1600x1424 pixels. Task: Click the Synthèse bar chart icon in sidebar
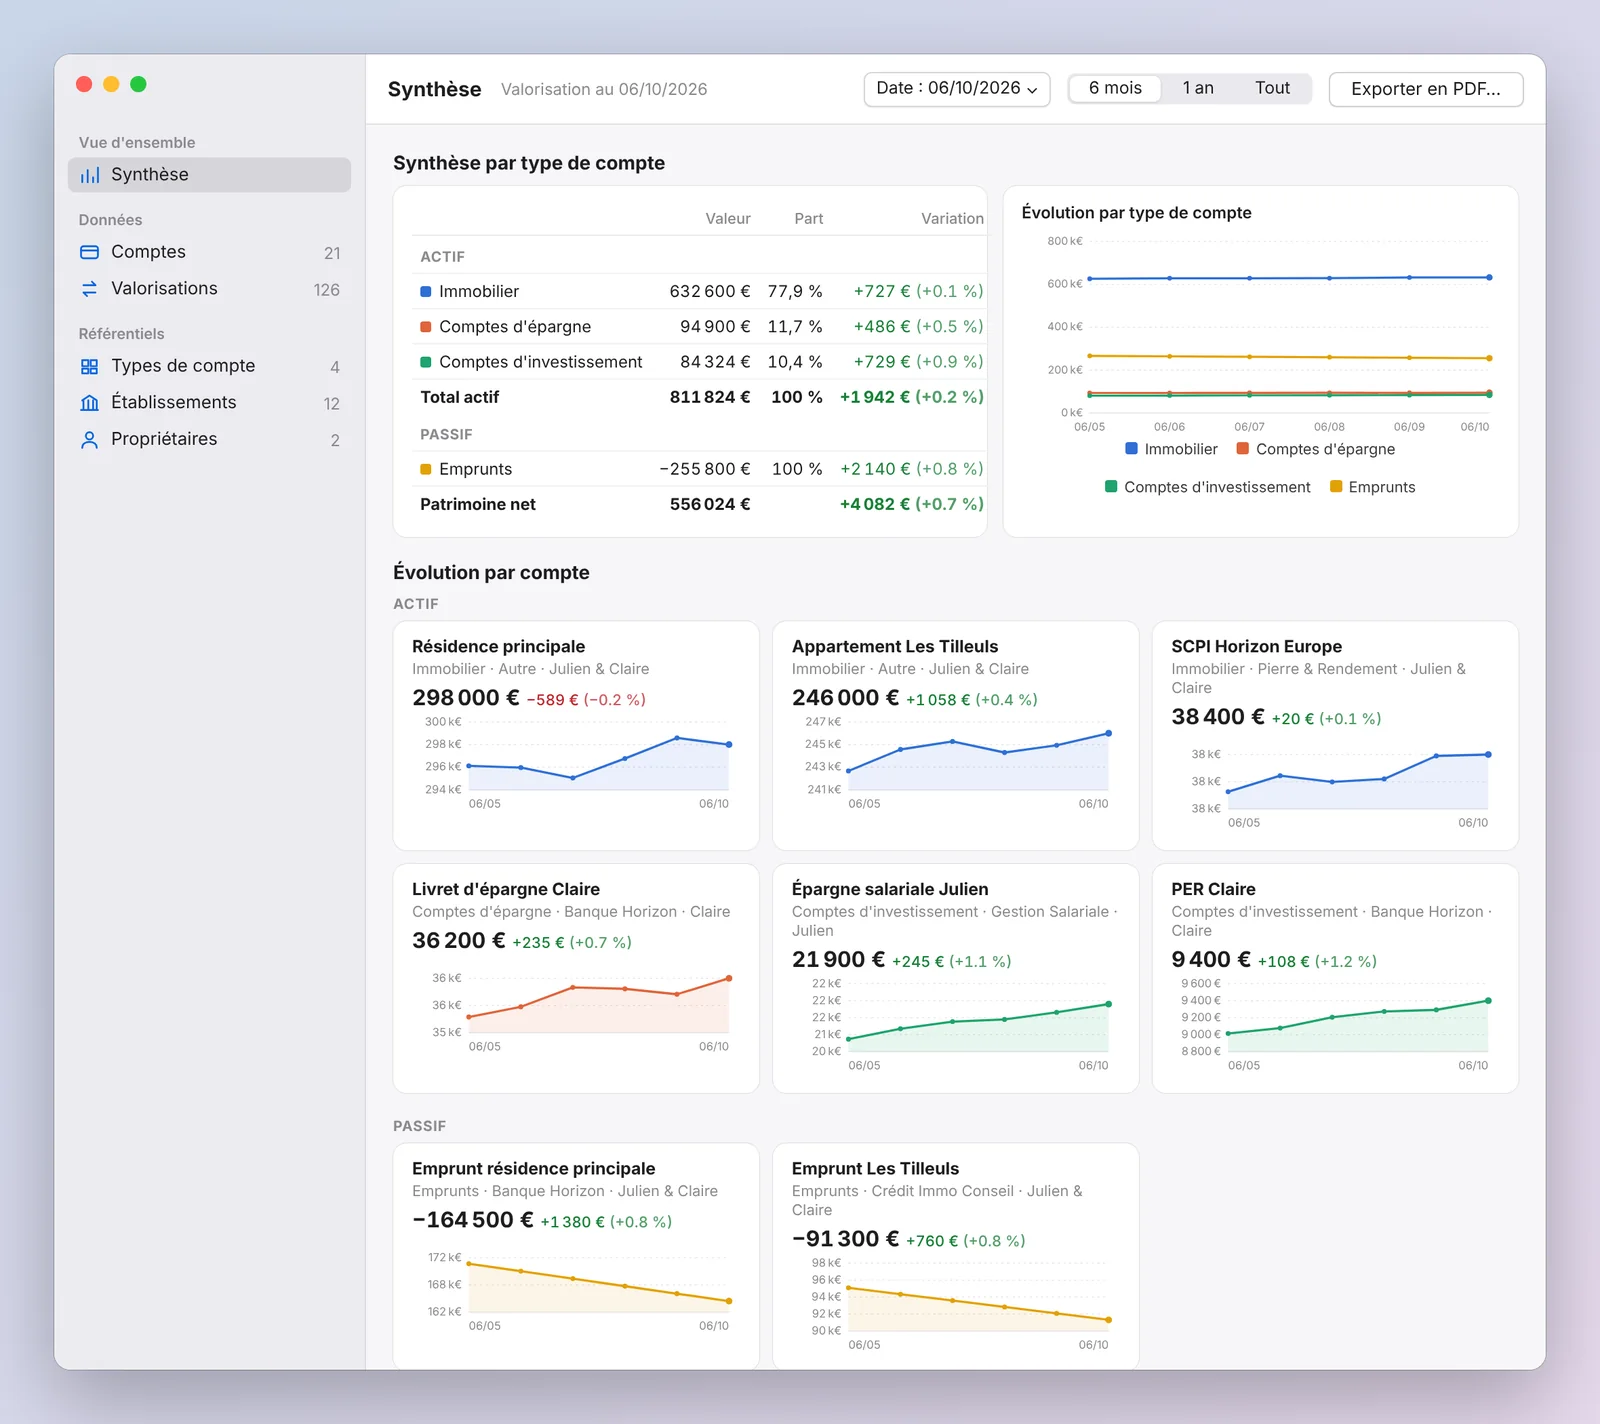(x=90, y=175)
